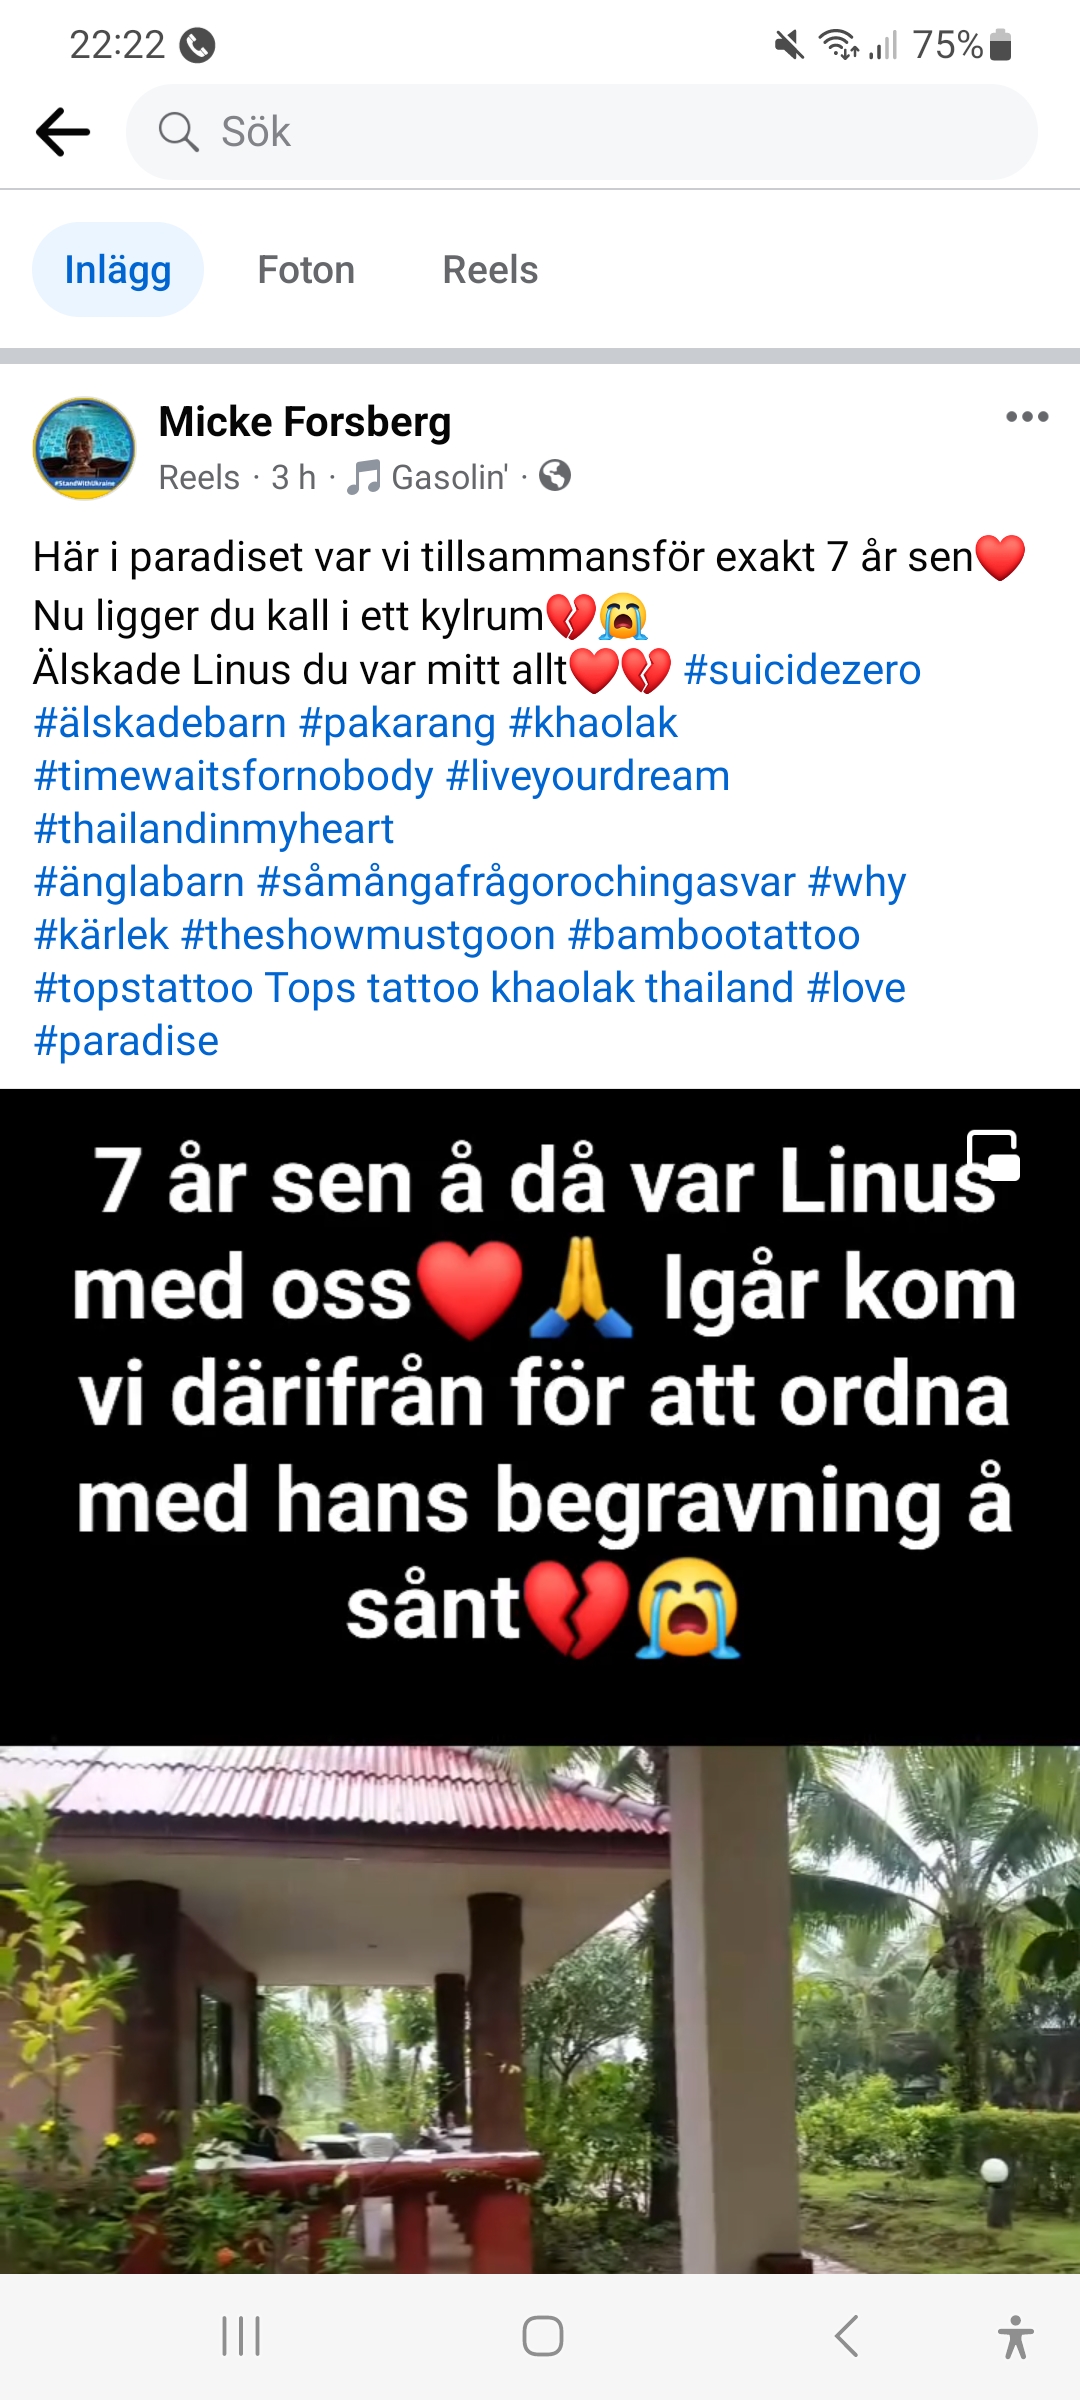1080x2400 pixels.
Task: Select the Inlägg tab
Action: tap(118, 269)
